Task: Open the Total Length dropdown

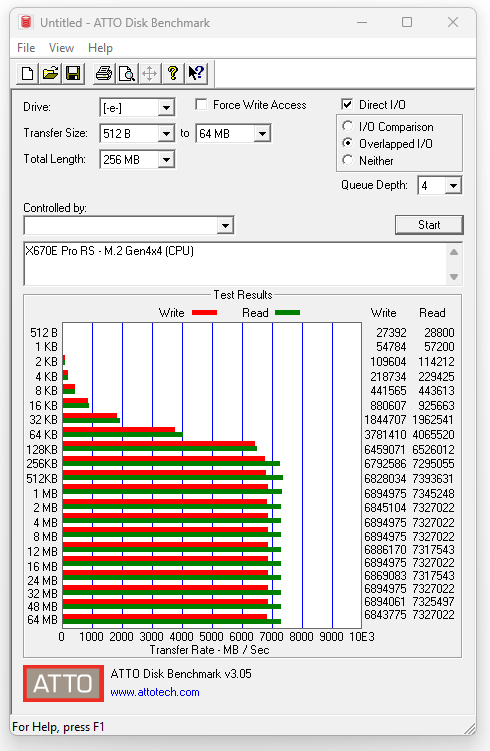Action: (x=166, y=159)
